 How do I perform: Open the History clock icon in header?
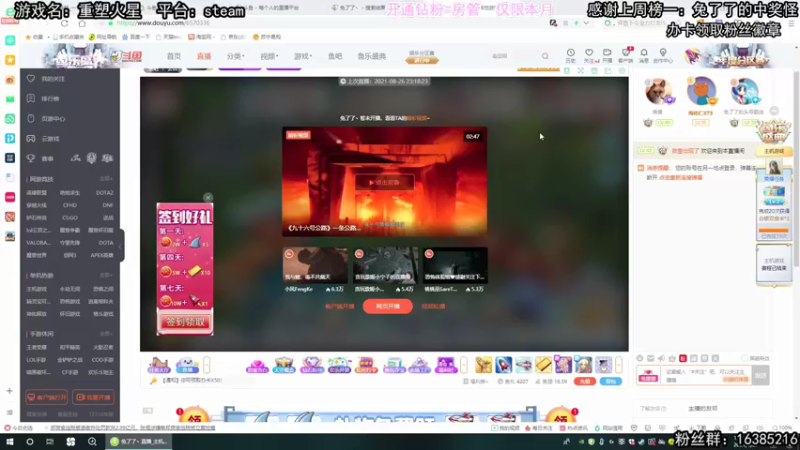click(x=570, y=53)
